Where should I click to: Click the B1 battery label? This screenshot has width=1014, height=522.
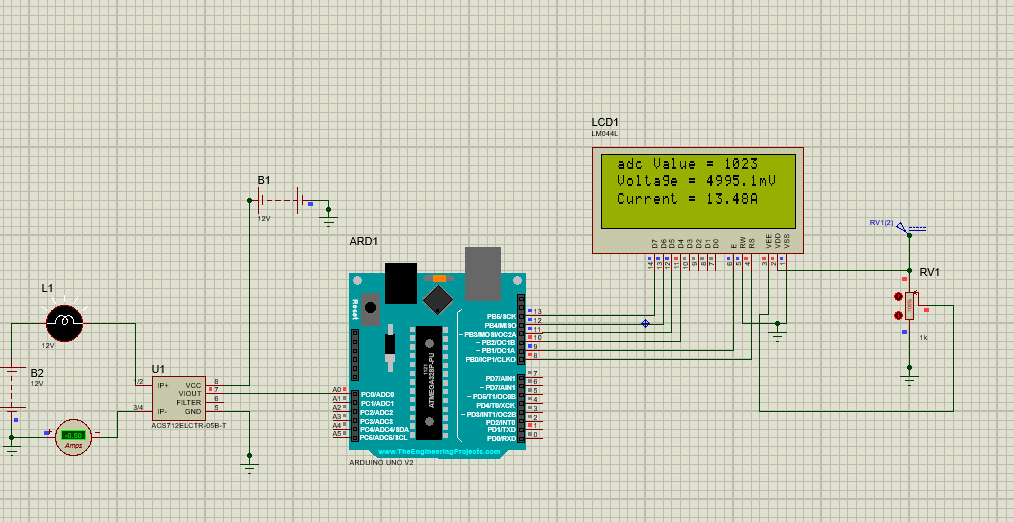pos(264,180)
